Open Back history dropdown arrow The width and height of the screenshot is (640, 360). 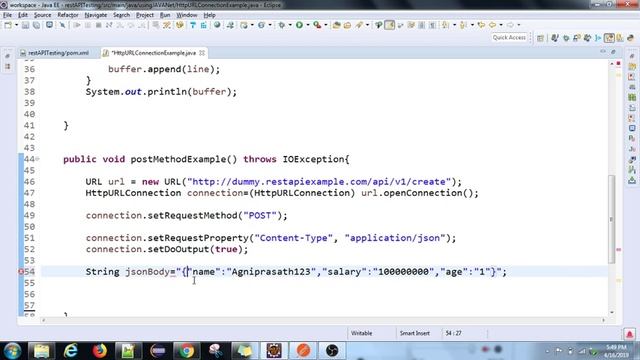coord(501,25)
